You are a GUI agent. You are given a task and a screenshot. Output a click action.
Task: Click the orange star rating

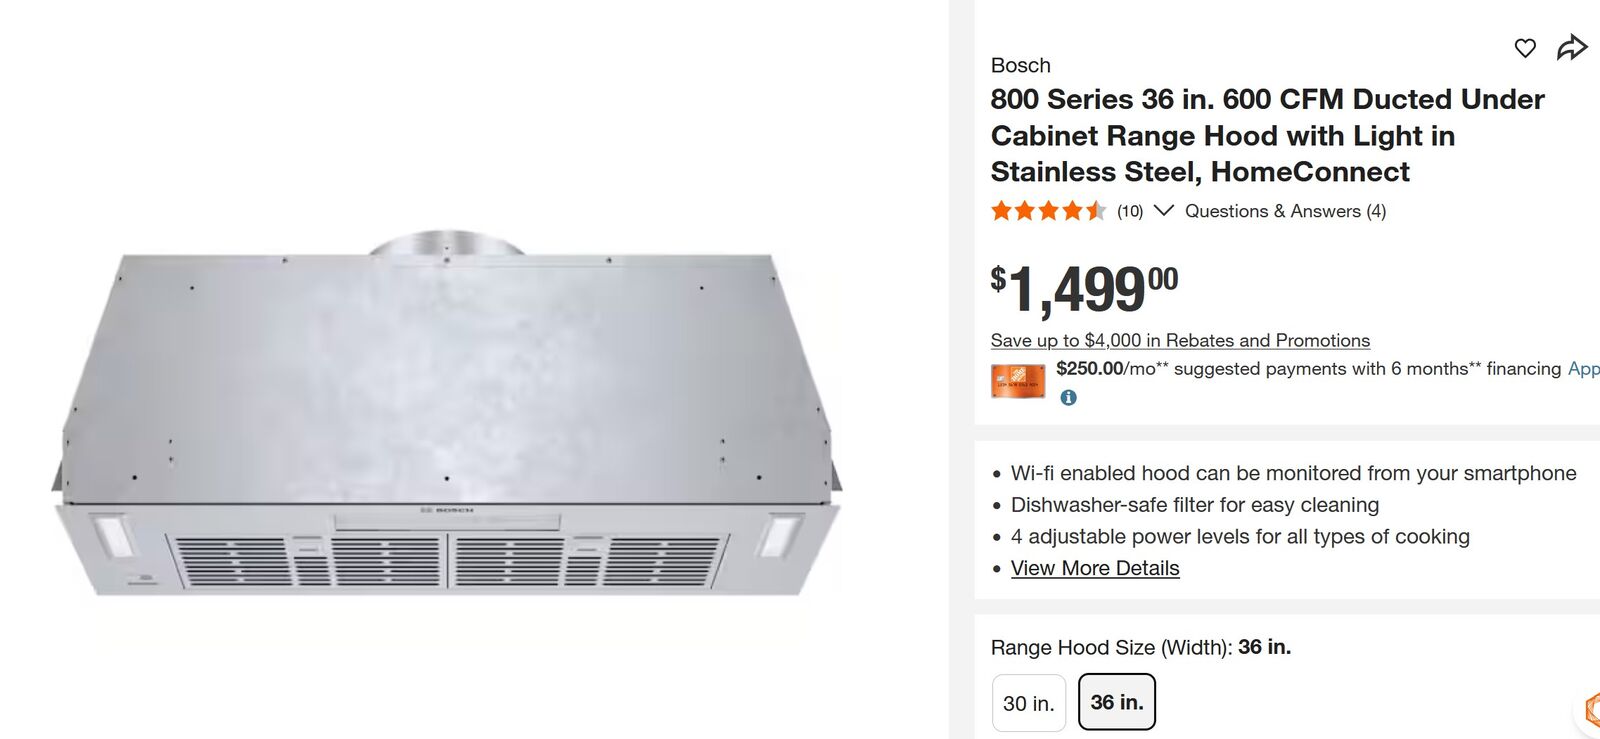(1047, 211)
